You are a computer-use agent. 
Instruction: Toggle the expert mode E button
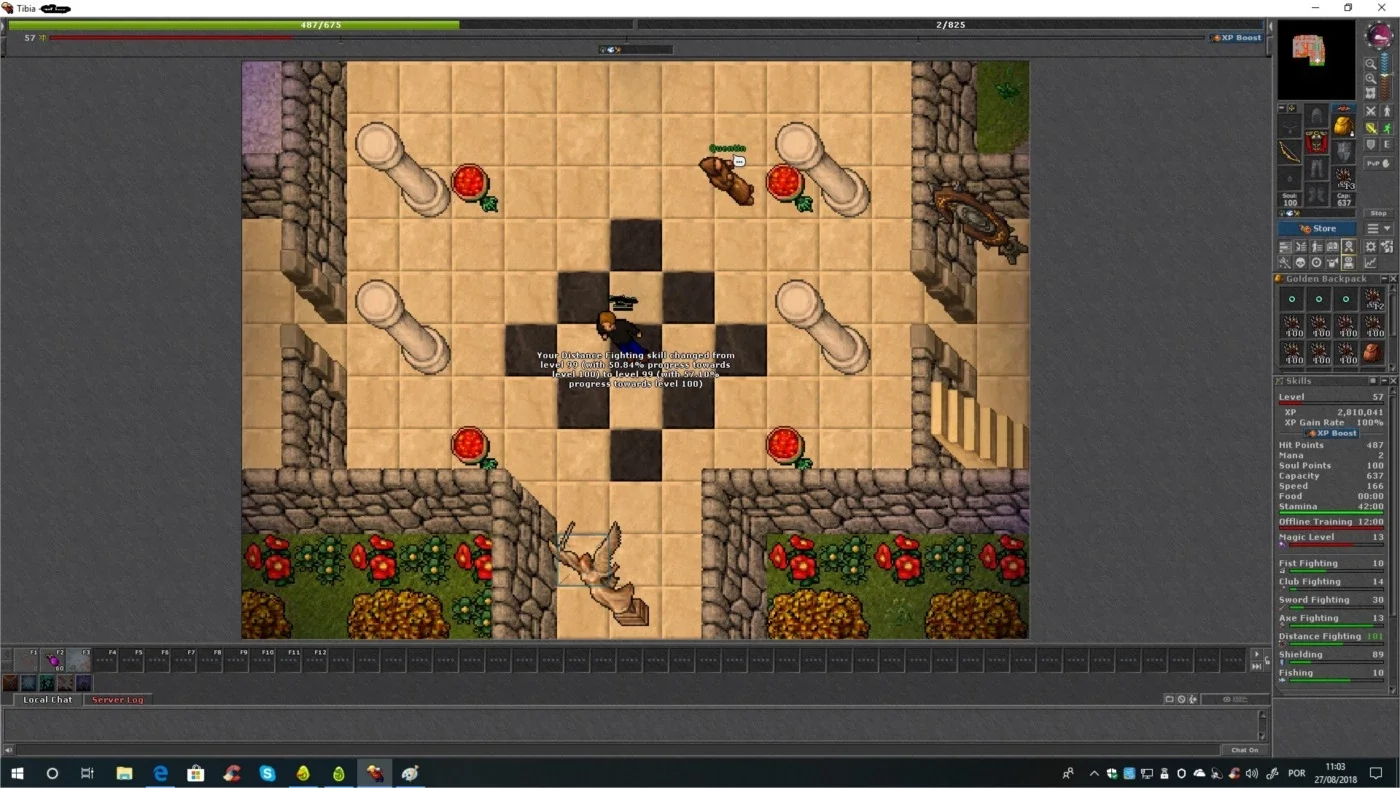(x=1387, y=145)
